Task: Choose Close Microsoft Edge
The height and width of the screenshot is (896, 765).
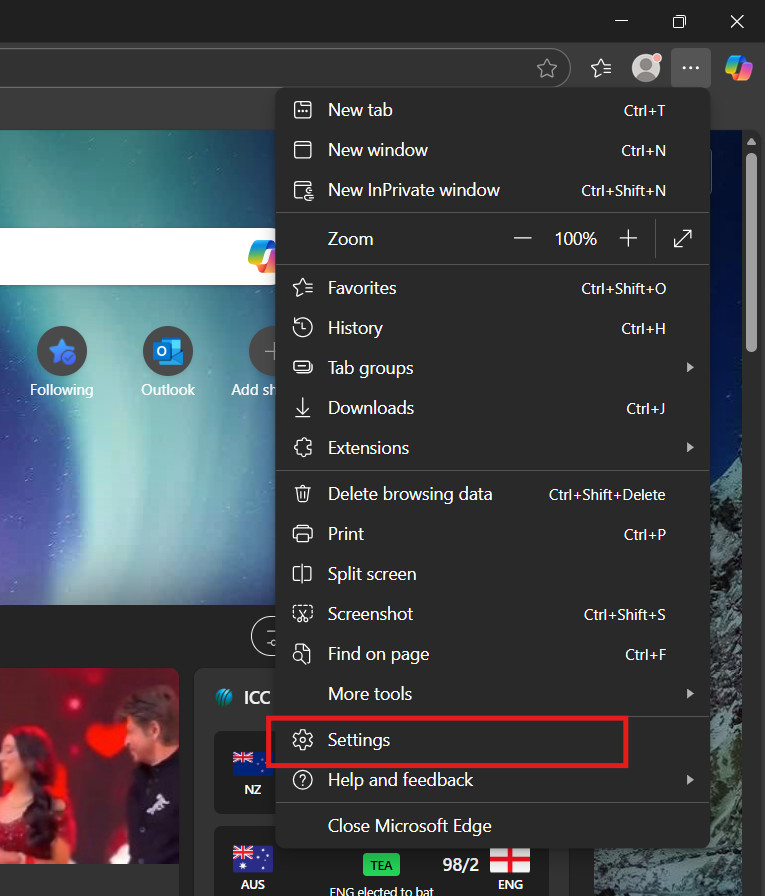Action: coord(492,826)
